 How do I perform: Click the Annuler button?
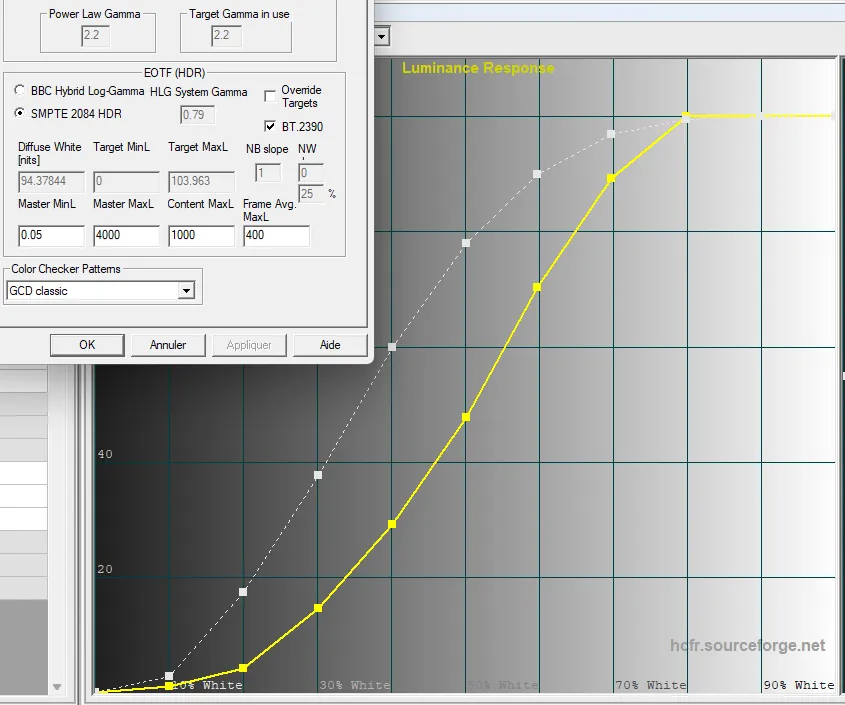pyautogui.click(x=168, y=345)
